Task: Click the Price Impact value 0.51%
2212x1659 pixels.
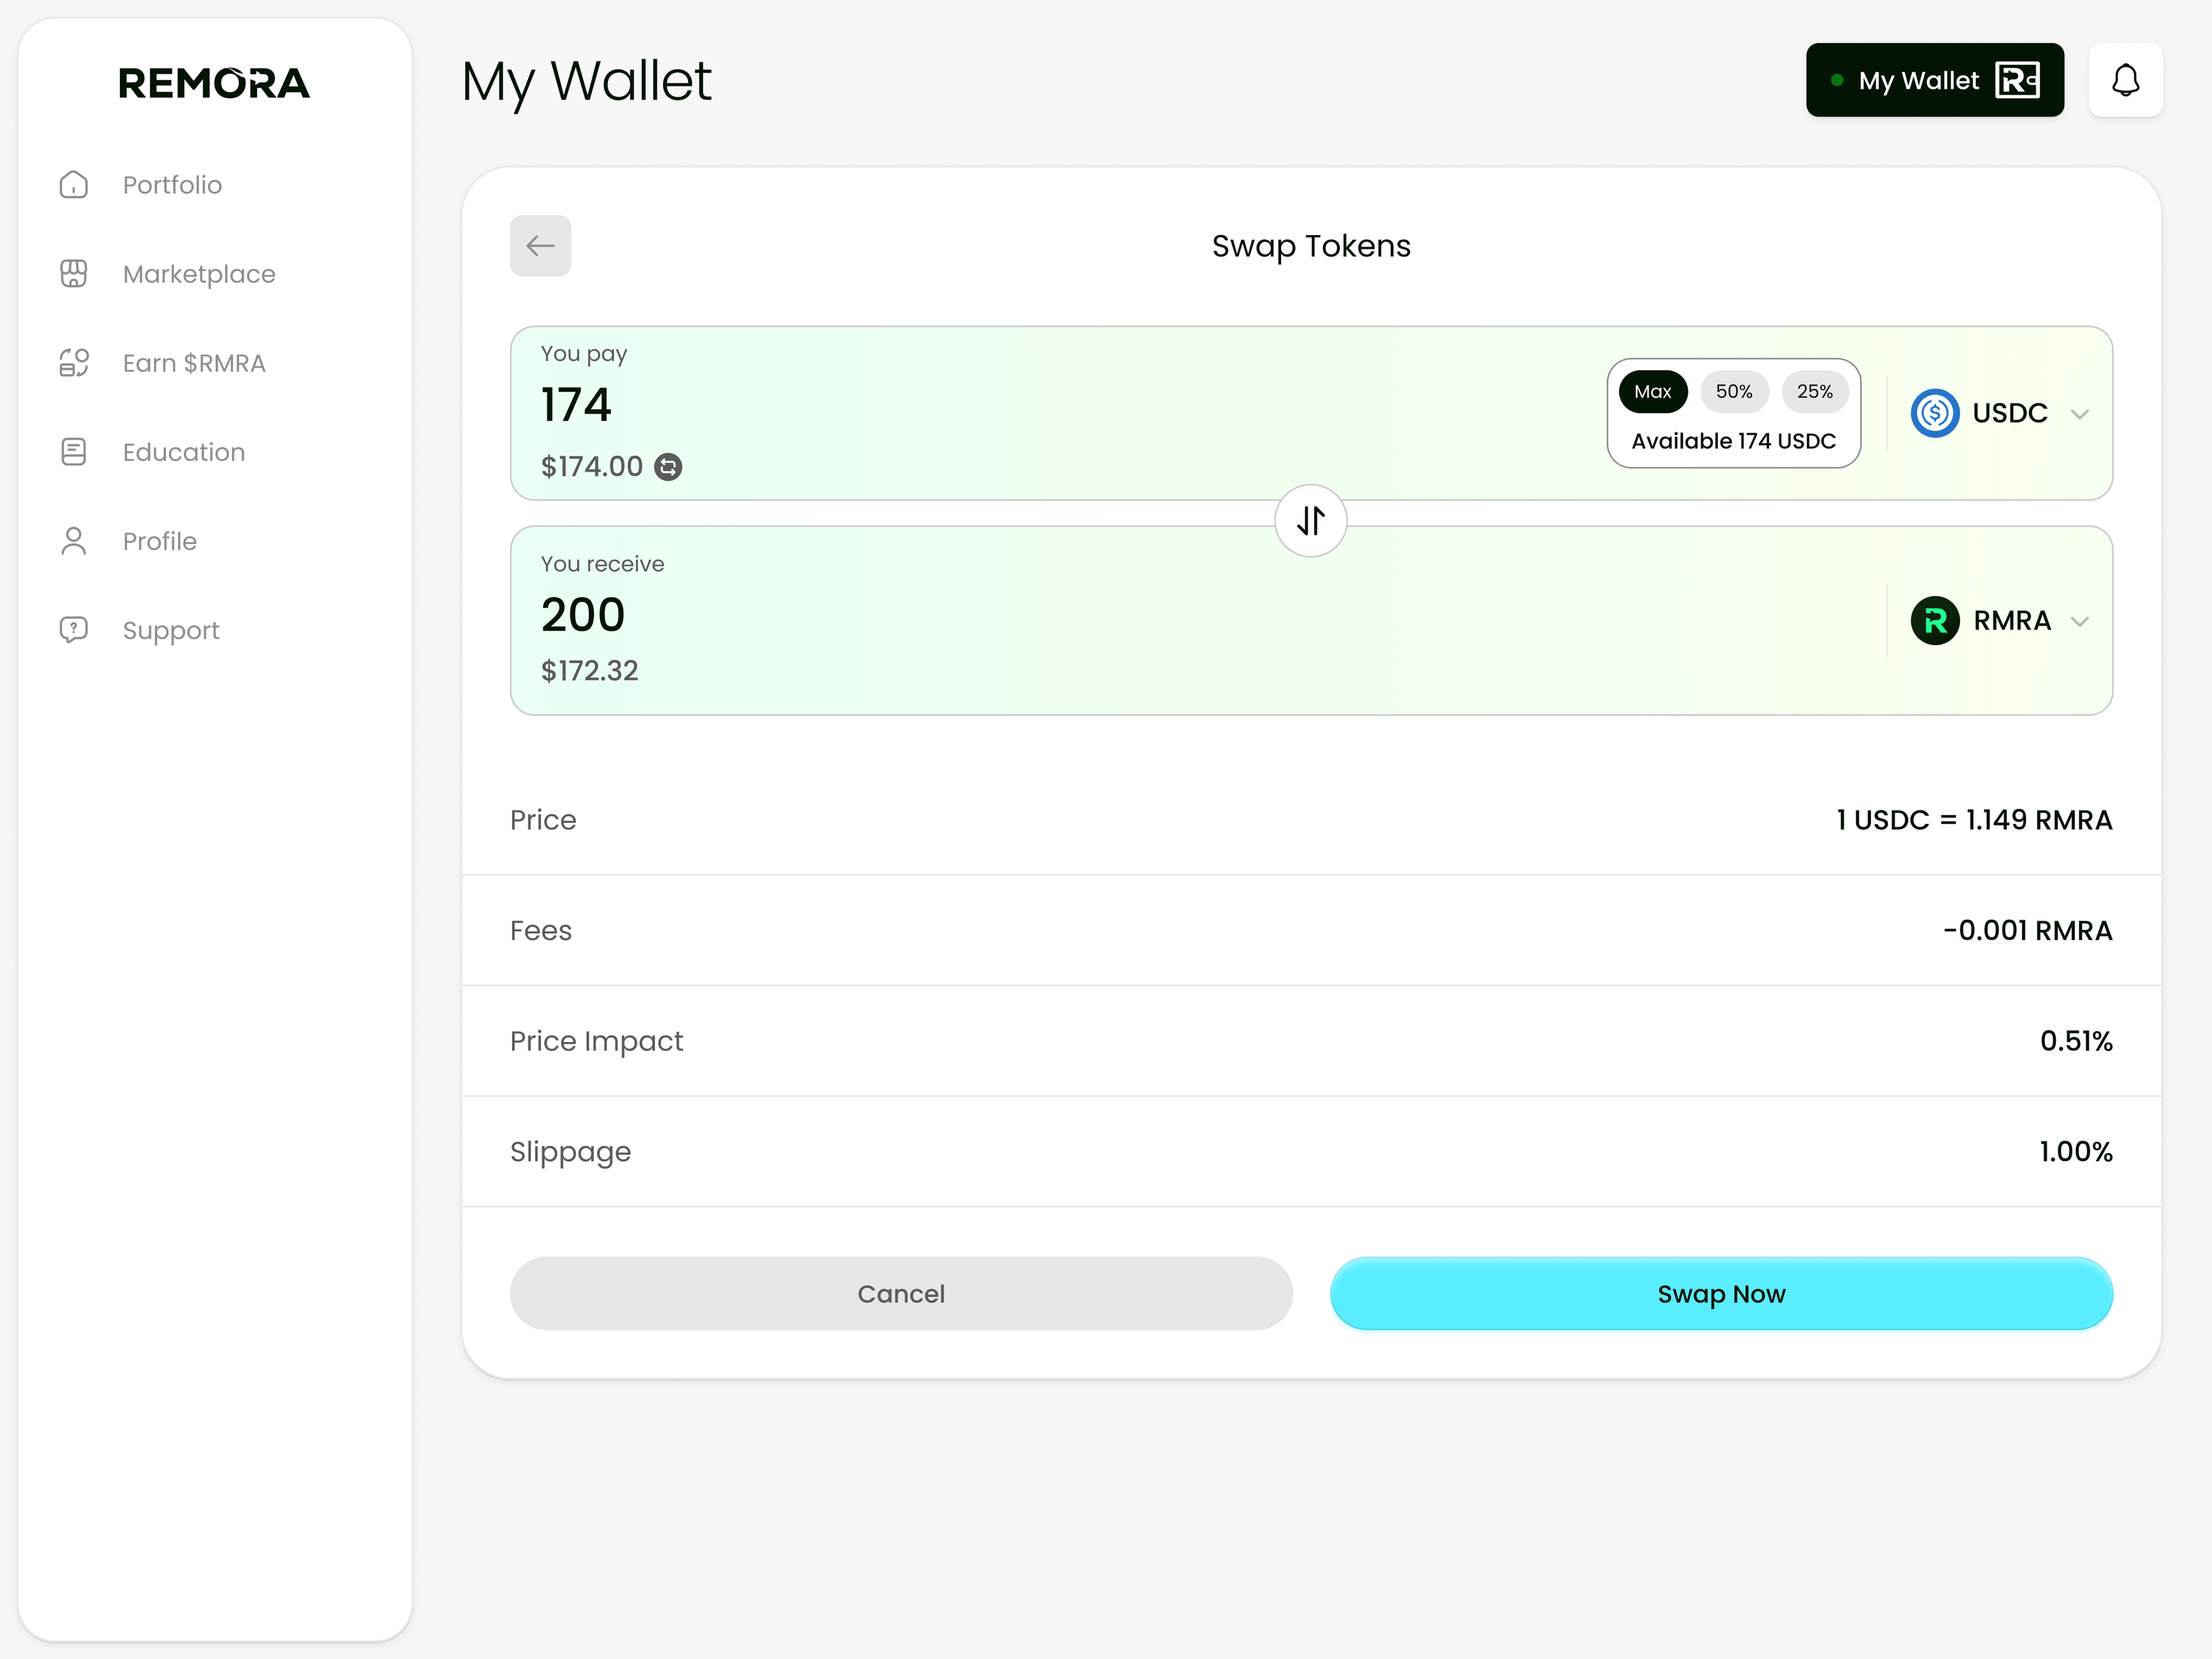Action: (2076, 1041)
